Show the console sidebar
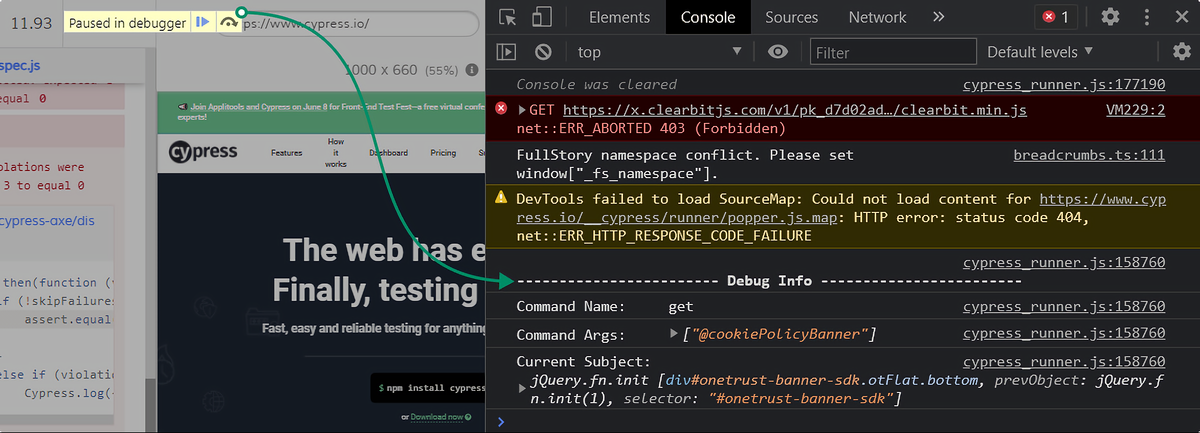The width and height of the screenshot is (1200, 433). point(507,51)
